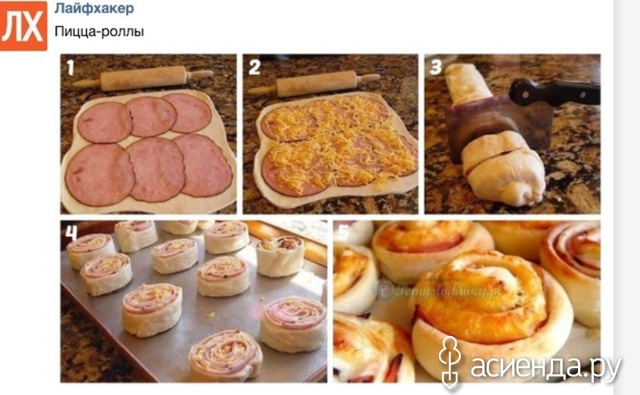Click the bottom-right raw roll on the tray
Screen dimensions: 640x395
pos(293,324)
